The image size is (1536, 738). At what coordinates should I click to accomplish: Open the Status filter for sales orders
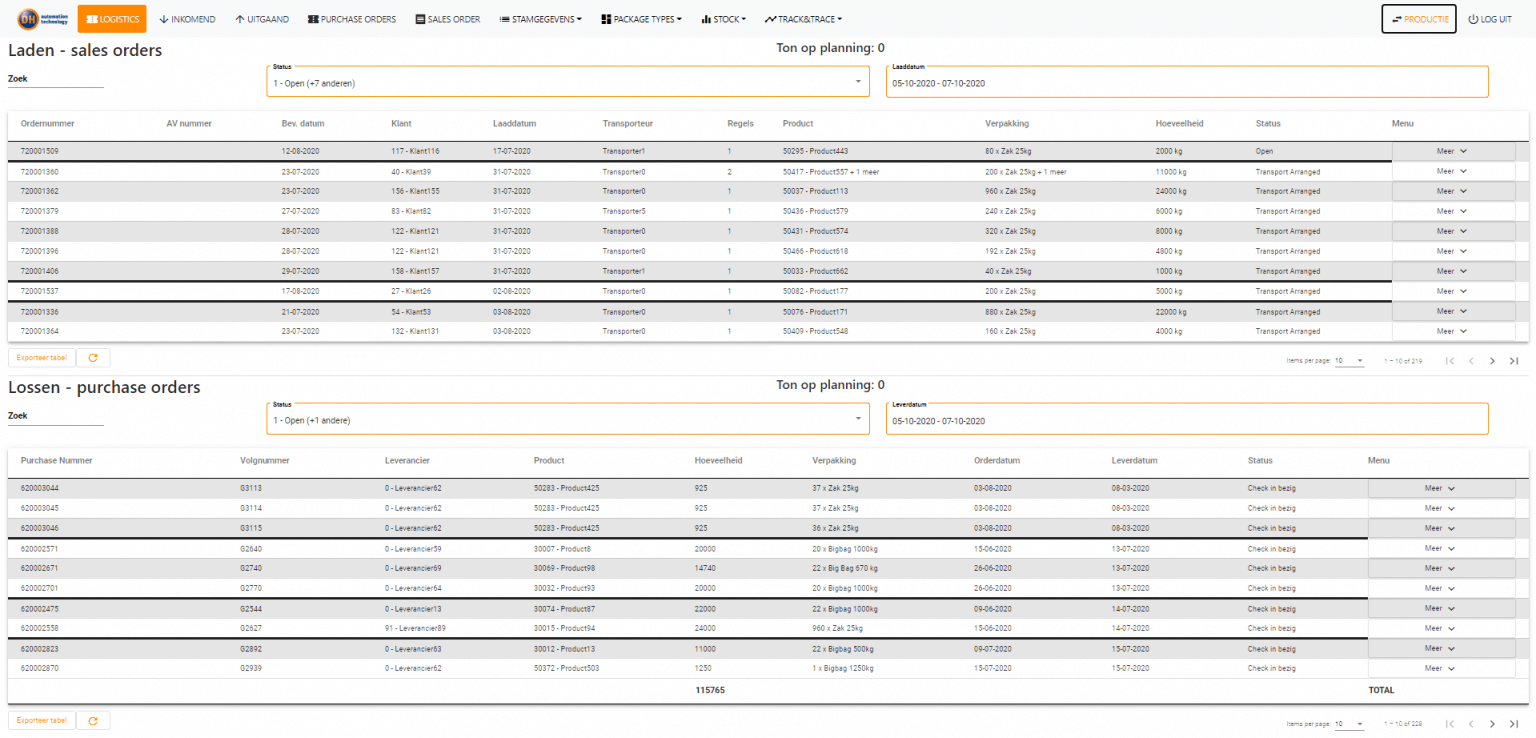coord(567,80)
